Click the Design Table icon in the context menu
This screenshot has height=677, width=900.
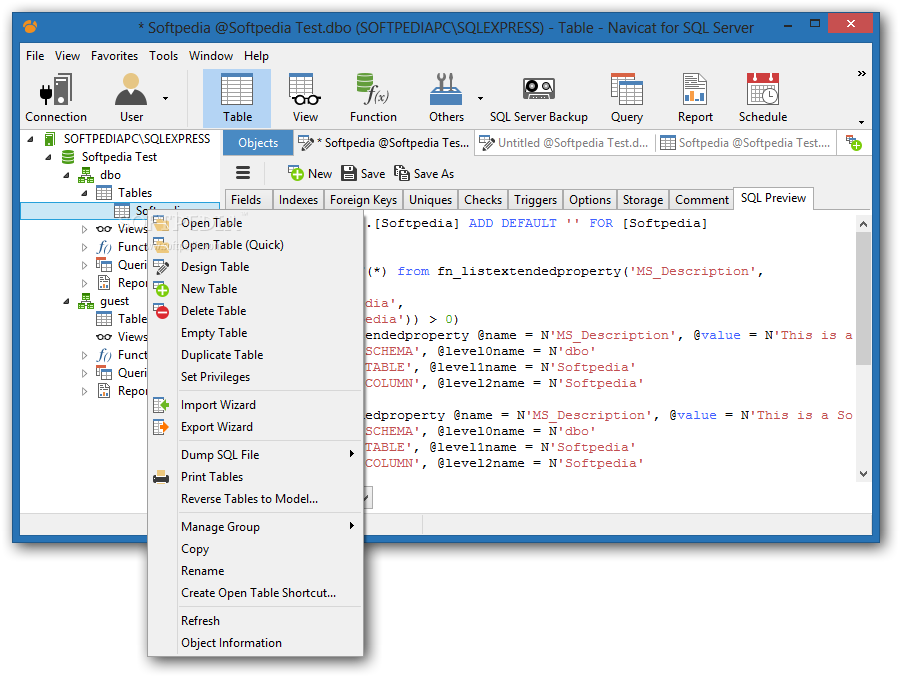point(161,266)
